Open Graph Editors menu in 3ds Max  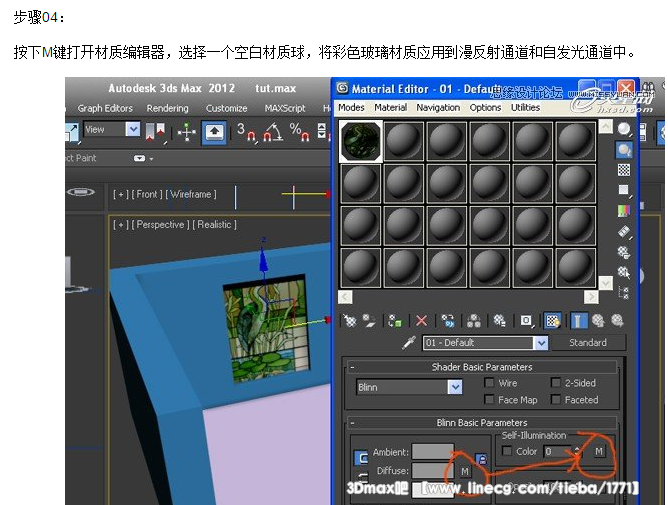(x=105, y=108)
